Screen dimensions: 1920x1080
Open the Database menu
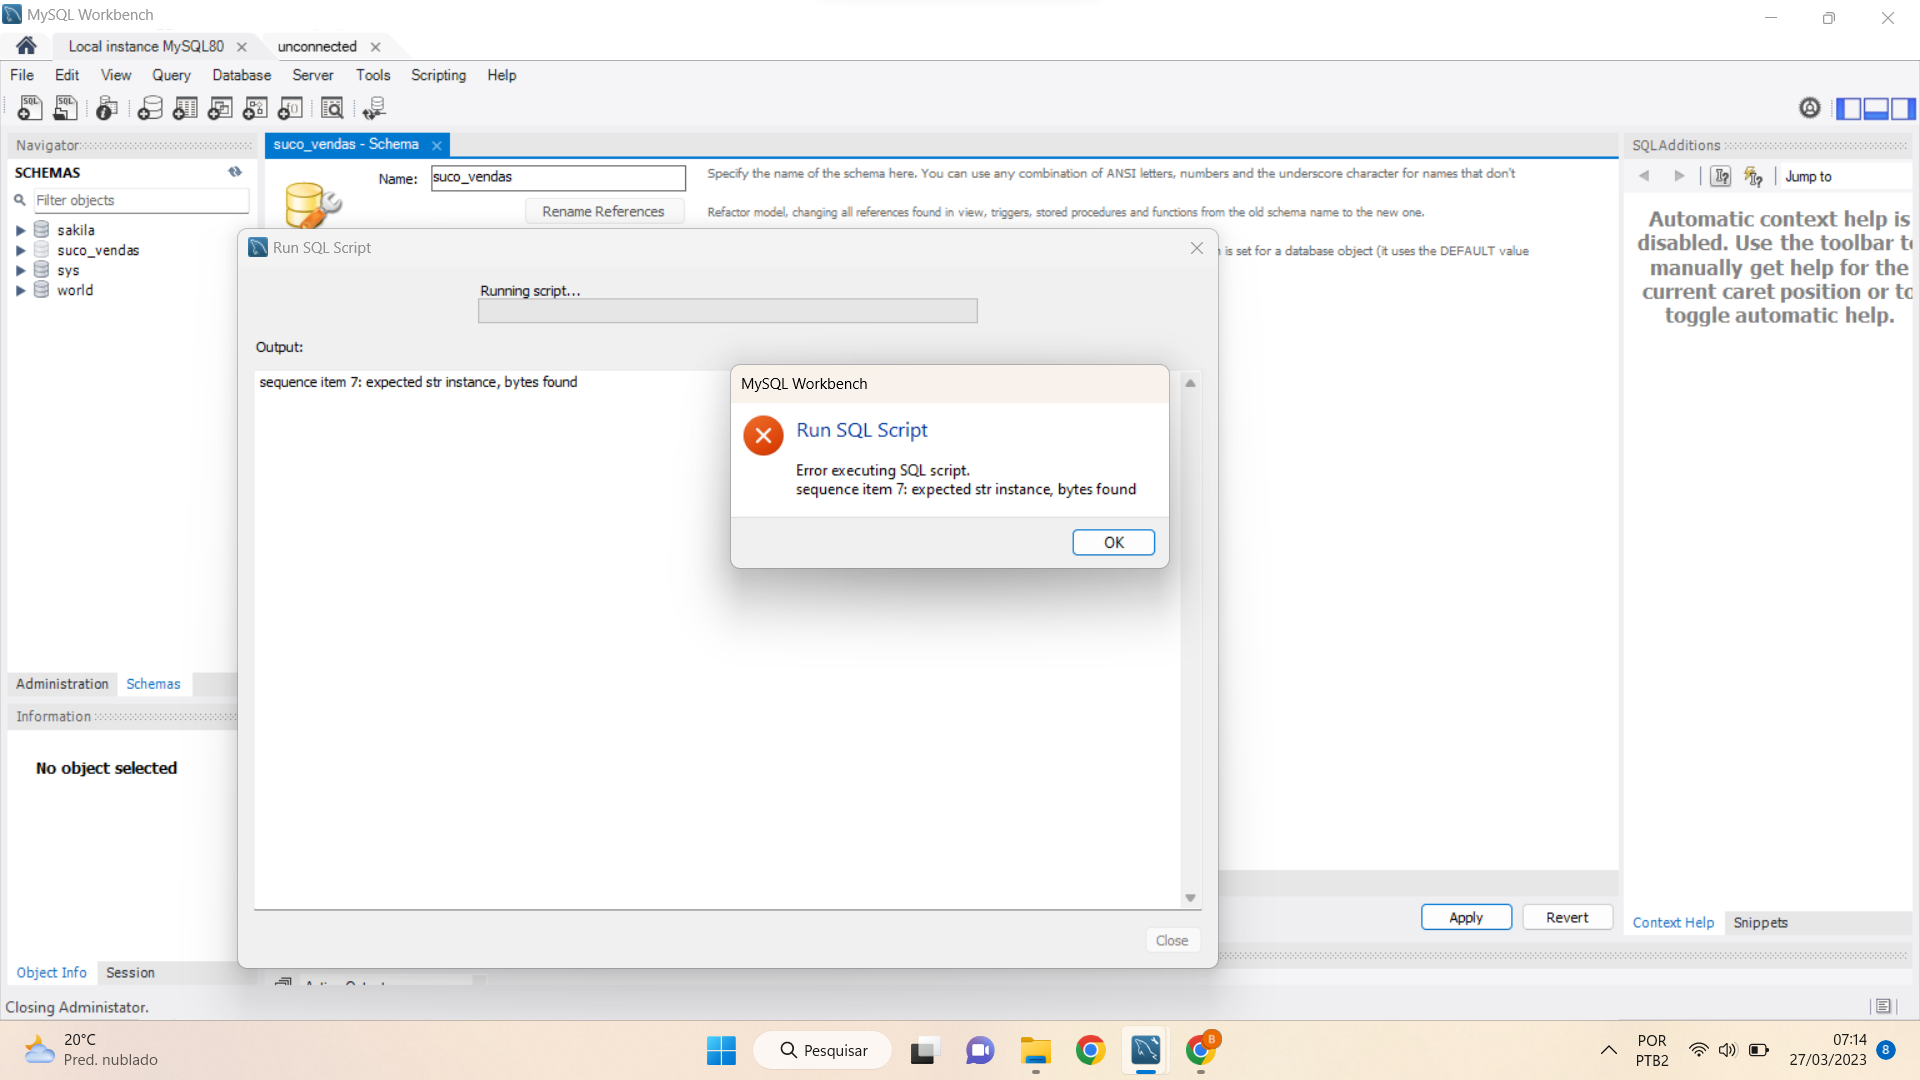[x=241, y=75]
